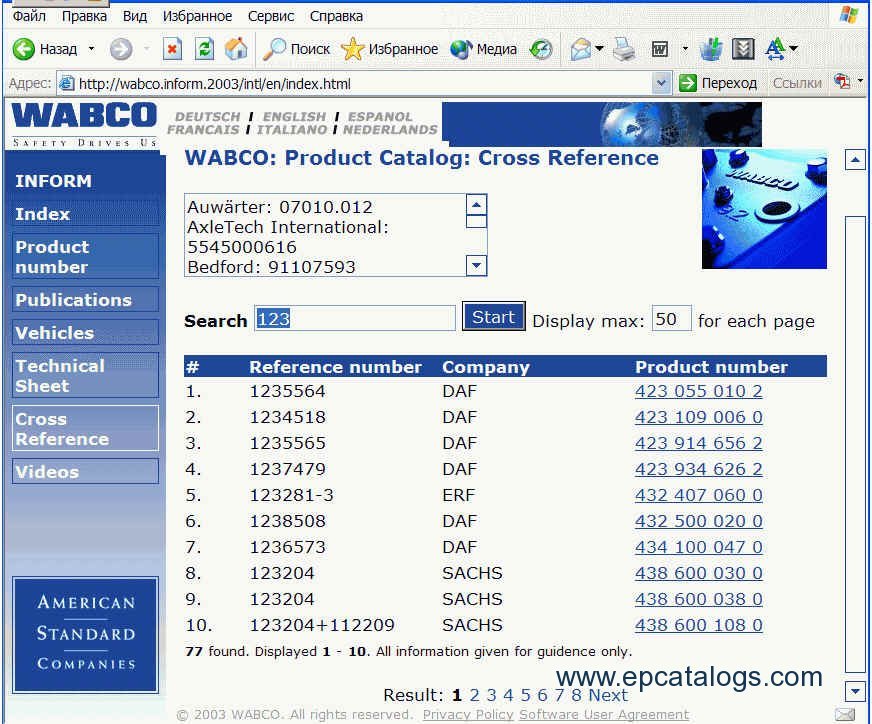The width and height of the screenshot is (872, 724).
Task: Click the Search text field
Action: 355,319
